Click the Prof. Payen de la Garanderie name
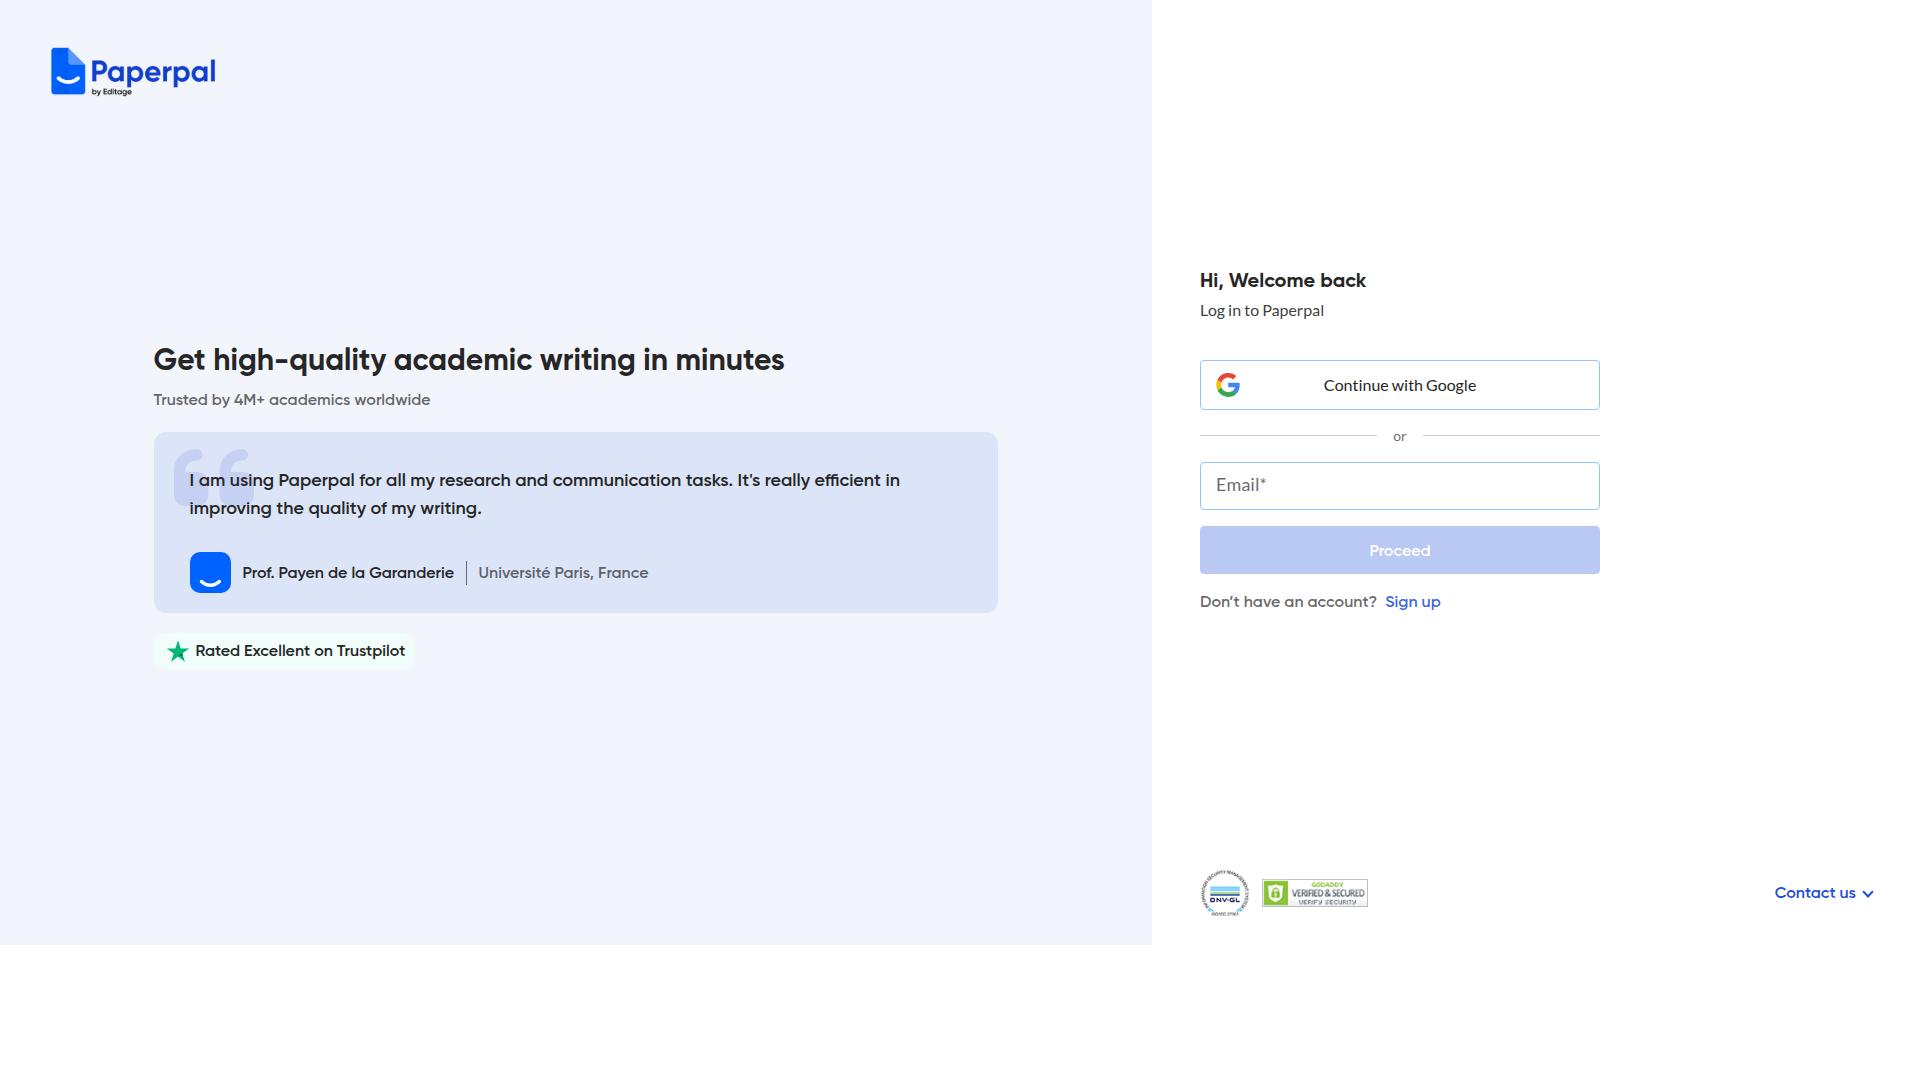This screenshot has width=1920, height=1080. point(348,573)
